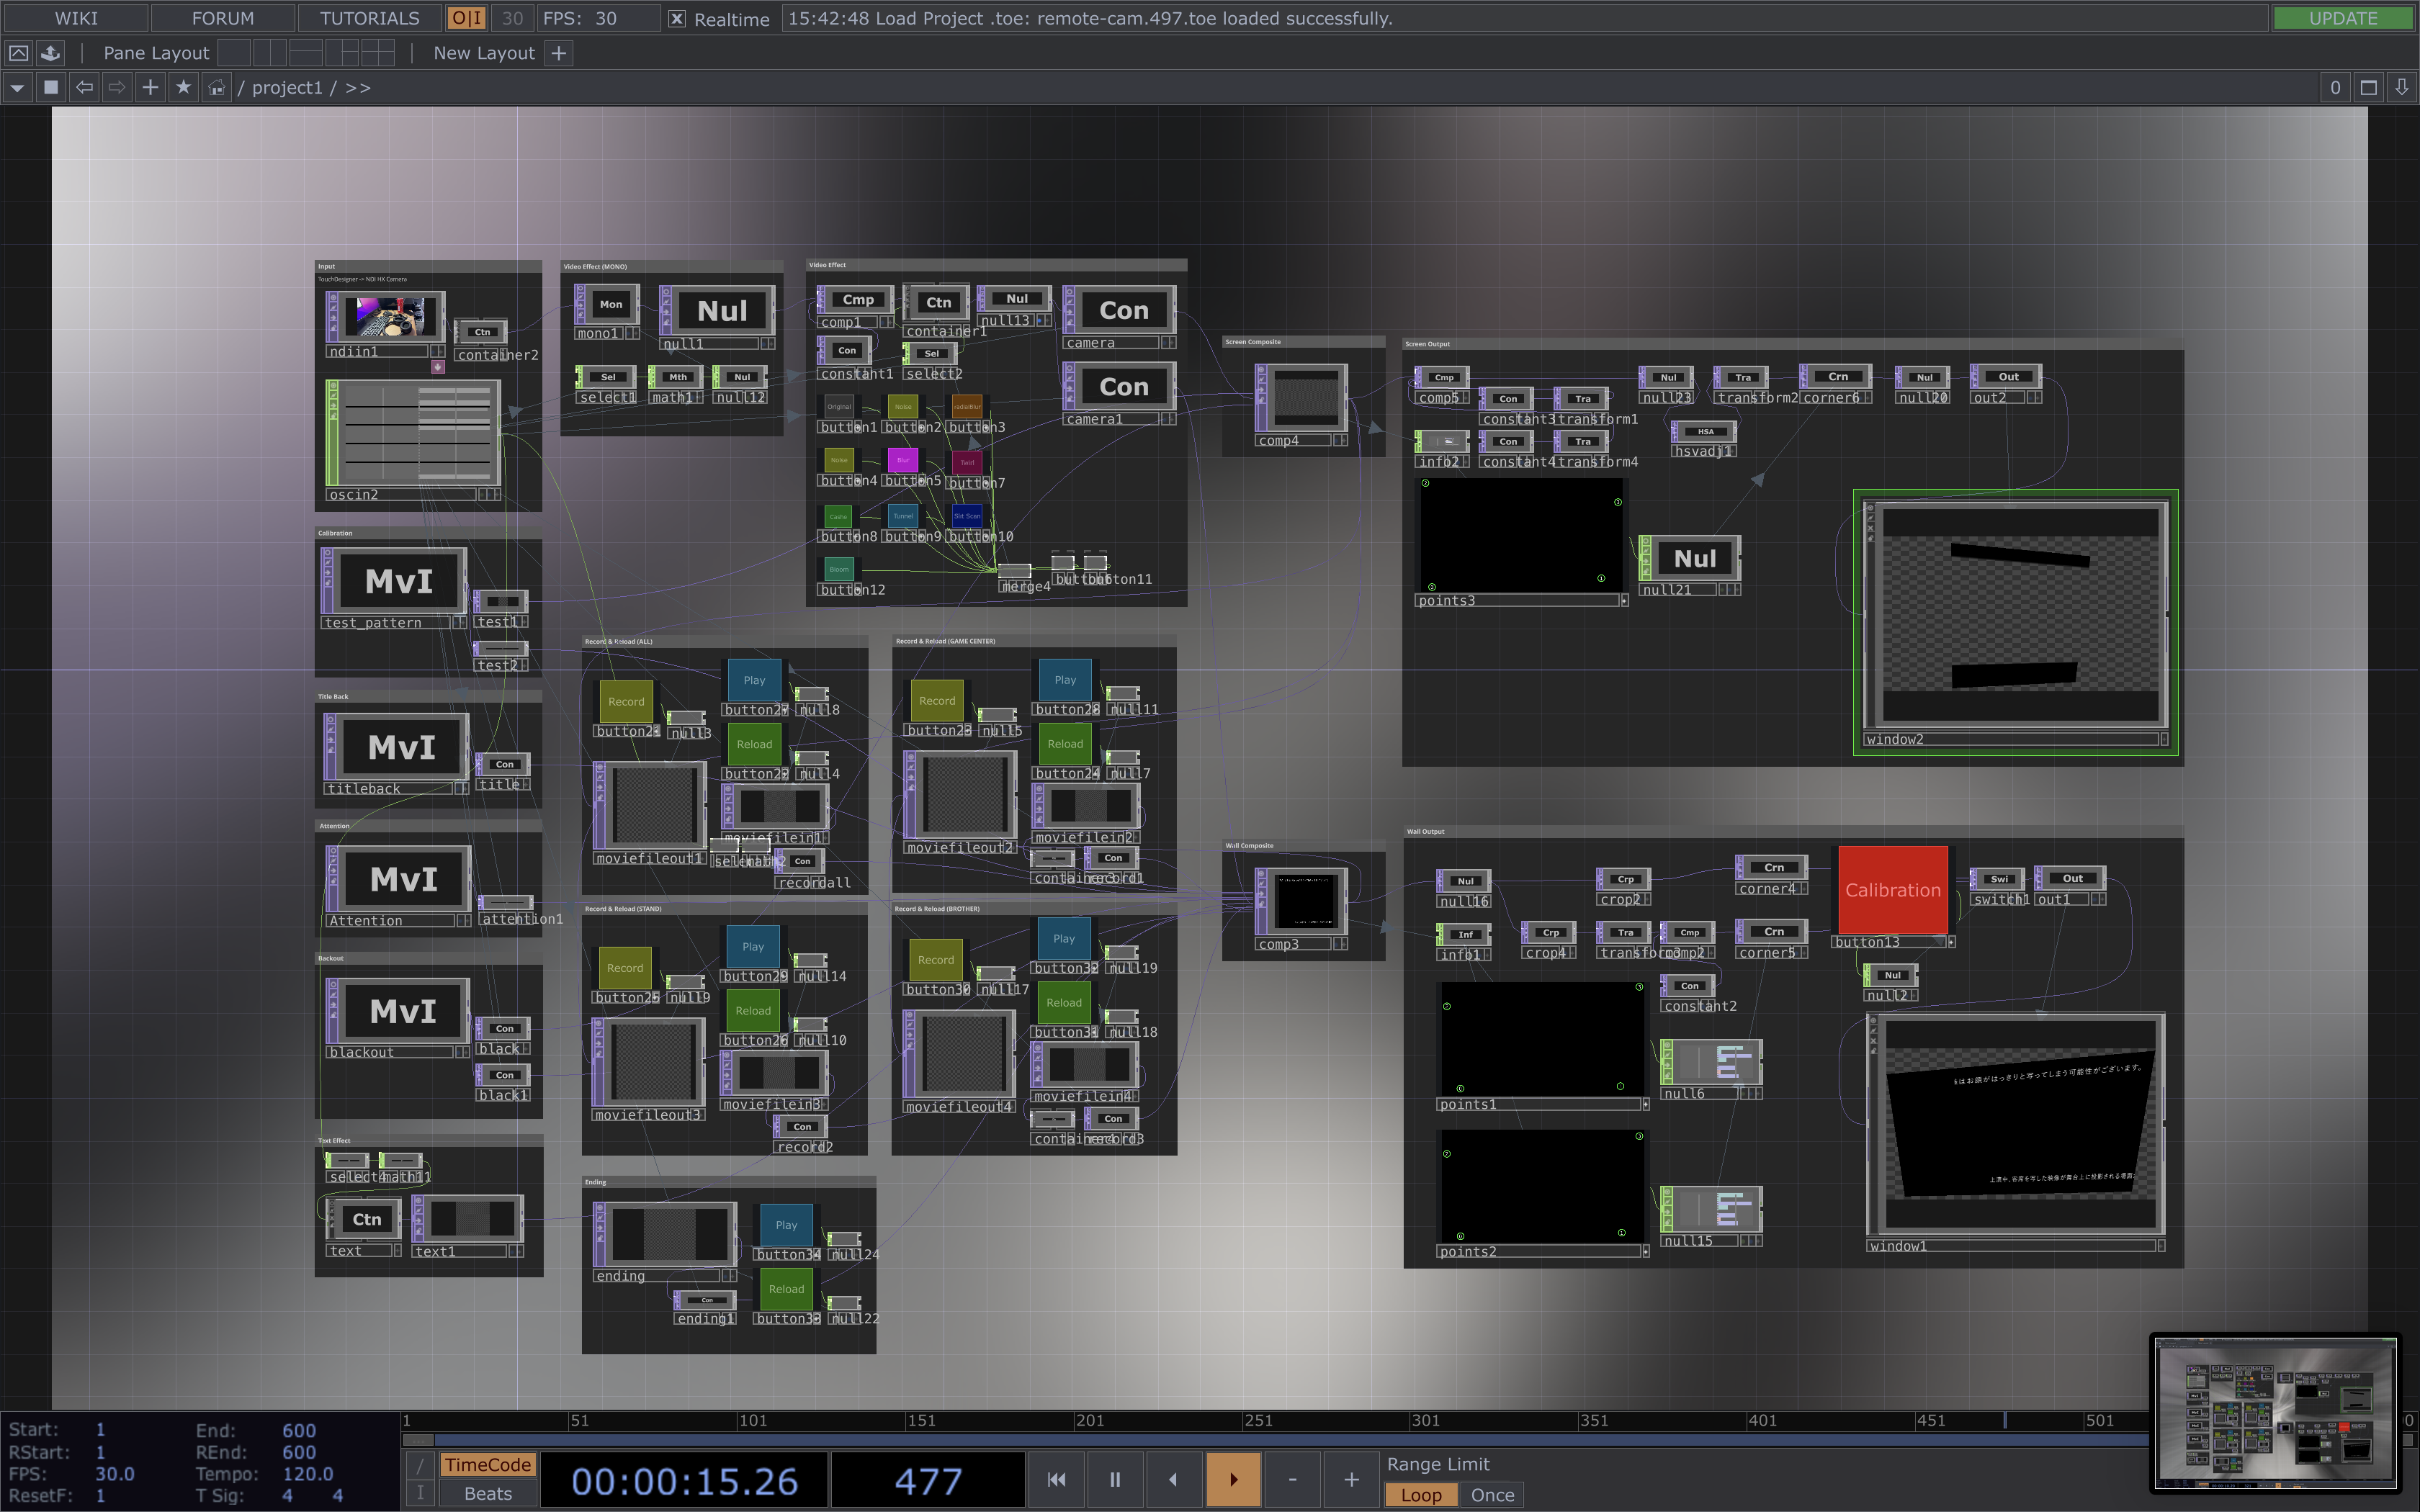Add a new layout with the plus icon
Image resolution: width=2420 pixels, height=1512 pixels.
click(559, 53)
